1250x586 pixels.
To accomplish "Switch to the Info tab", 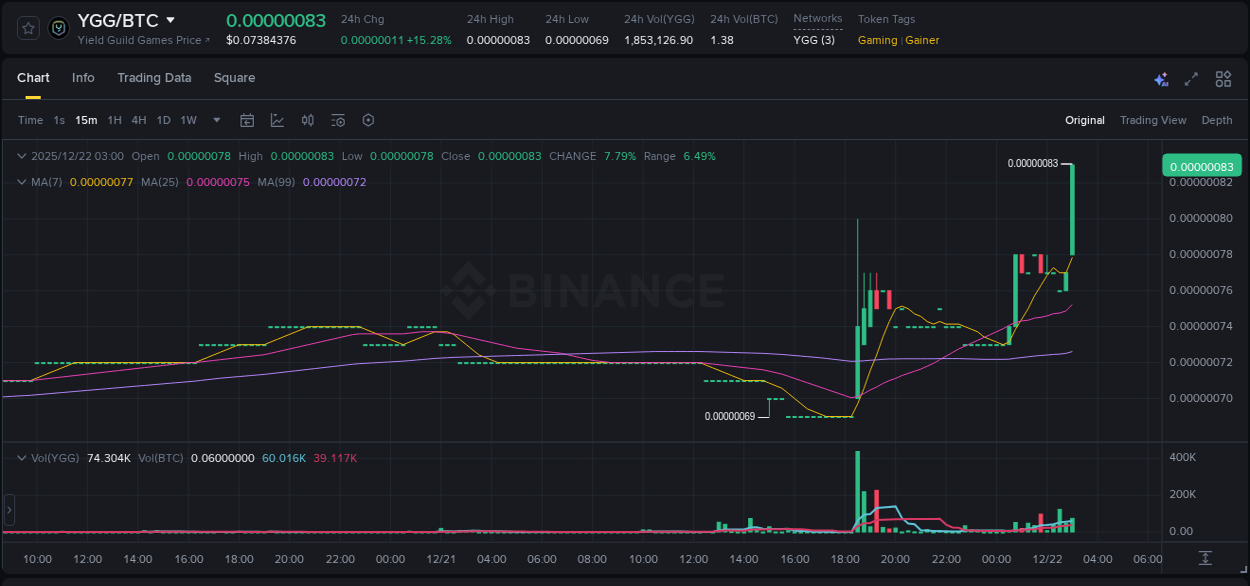I will click(83, 78).
